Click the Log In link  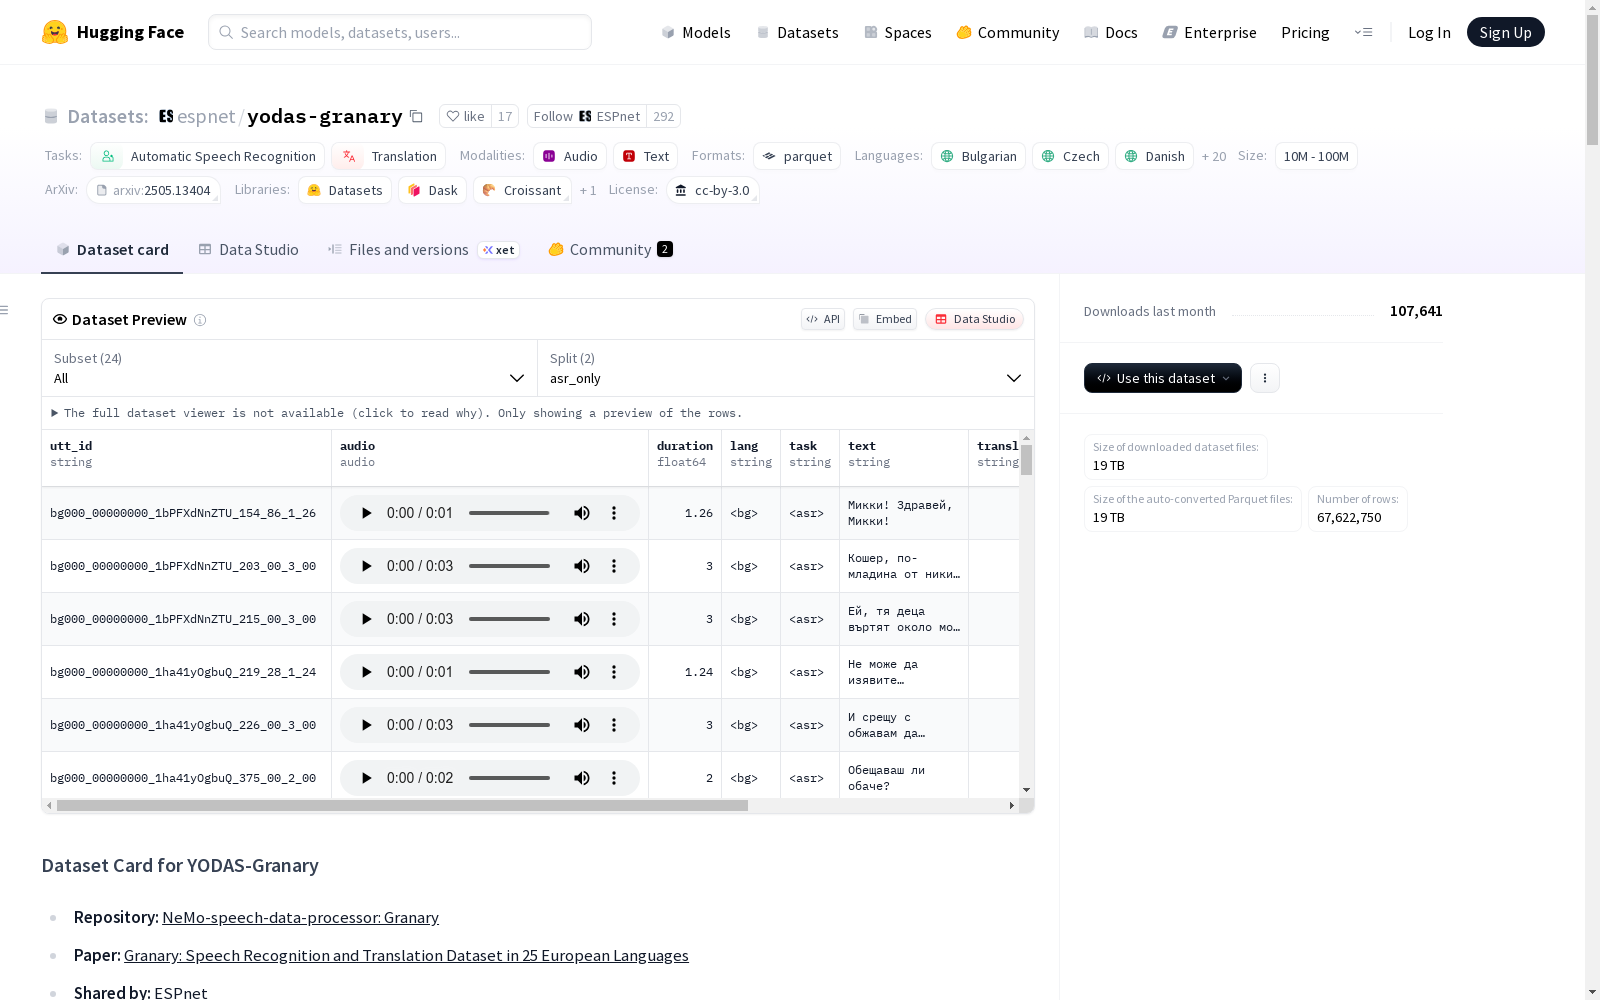[1429, 32]
